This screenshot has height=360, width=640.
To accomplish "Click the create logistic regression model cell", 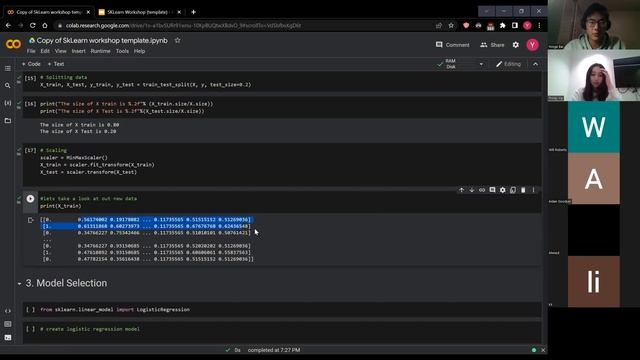I will pyautogui.click(x=282, y=332).
